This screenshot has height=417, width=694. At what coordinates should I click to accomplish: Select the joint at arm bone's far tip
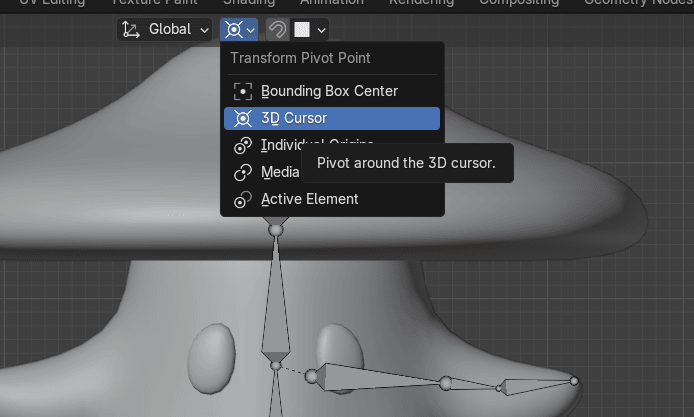pyautogui.click(x=574, y=380)
